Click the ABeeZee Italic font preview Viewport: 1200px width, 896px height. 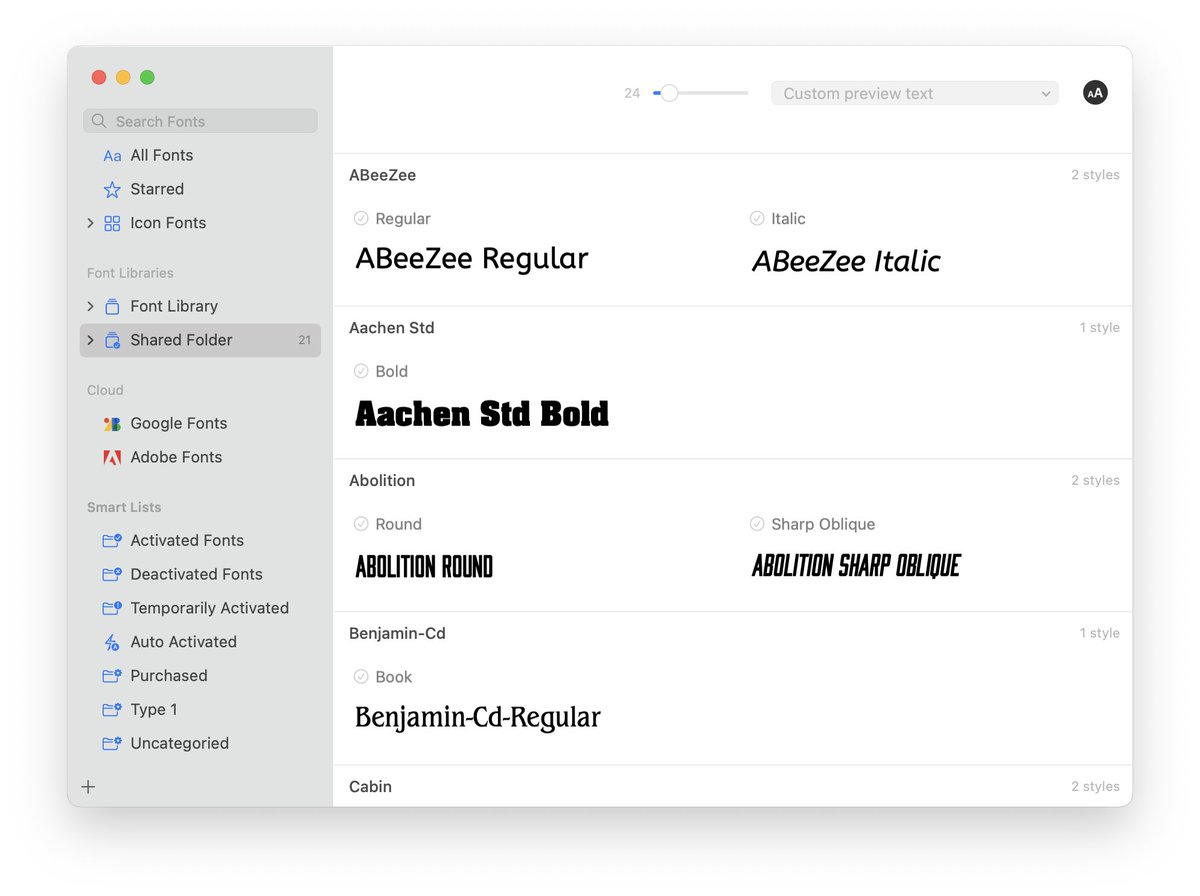point(846,261)
